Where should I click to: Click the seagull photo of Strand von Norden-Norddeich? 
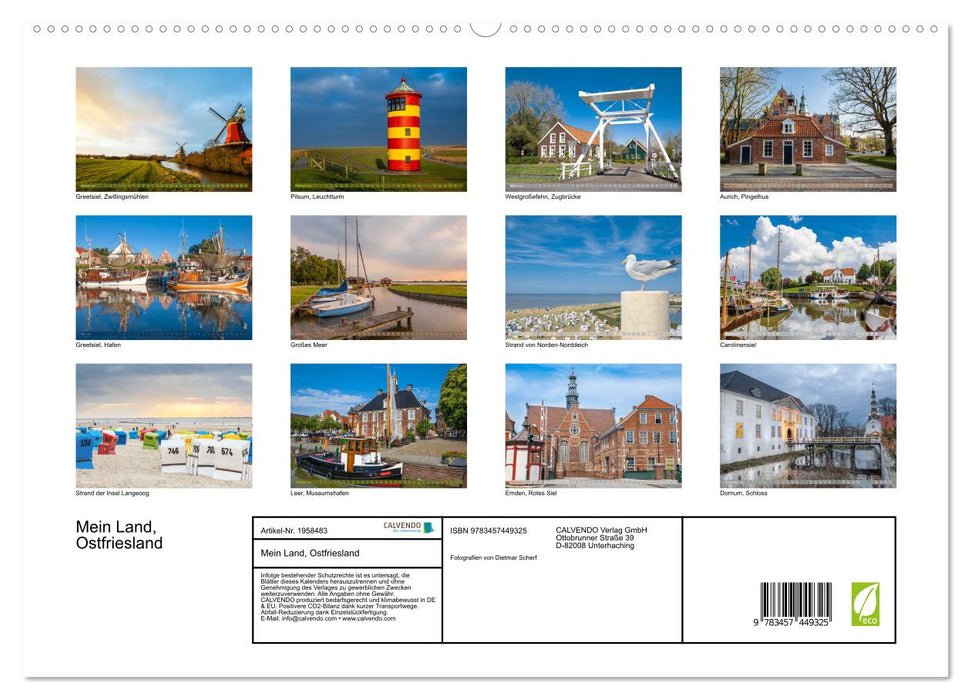point(592,277)
